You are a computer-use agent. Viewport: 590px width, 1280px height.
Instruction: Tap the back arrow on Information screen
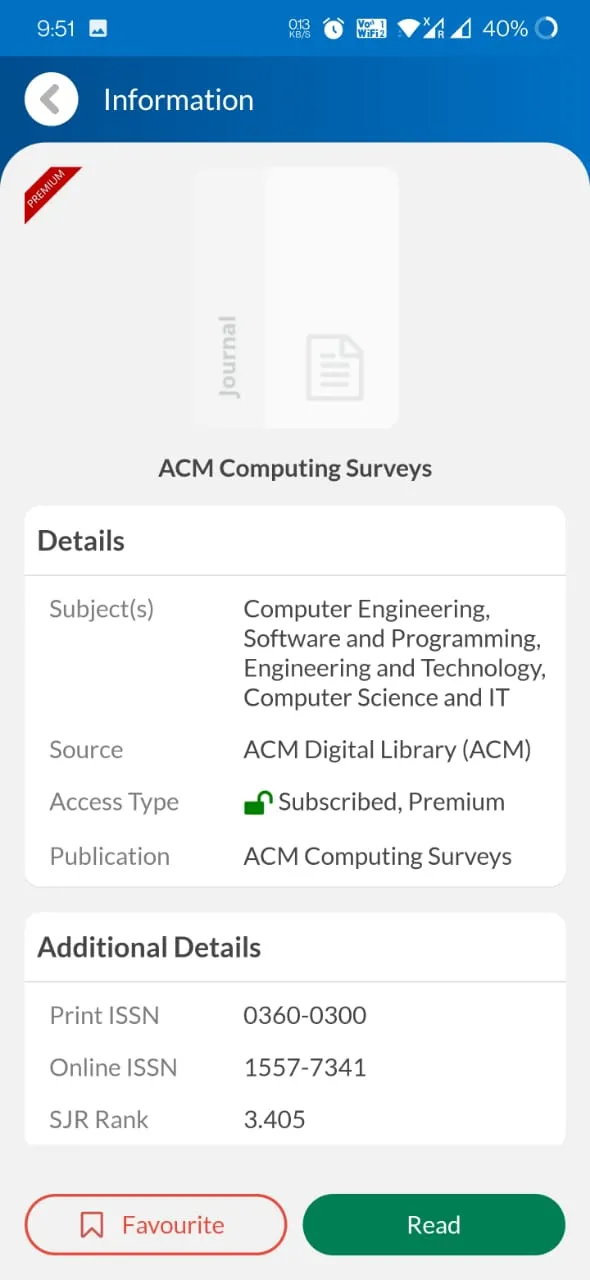51,98
